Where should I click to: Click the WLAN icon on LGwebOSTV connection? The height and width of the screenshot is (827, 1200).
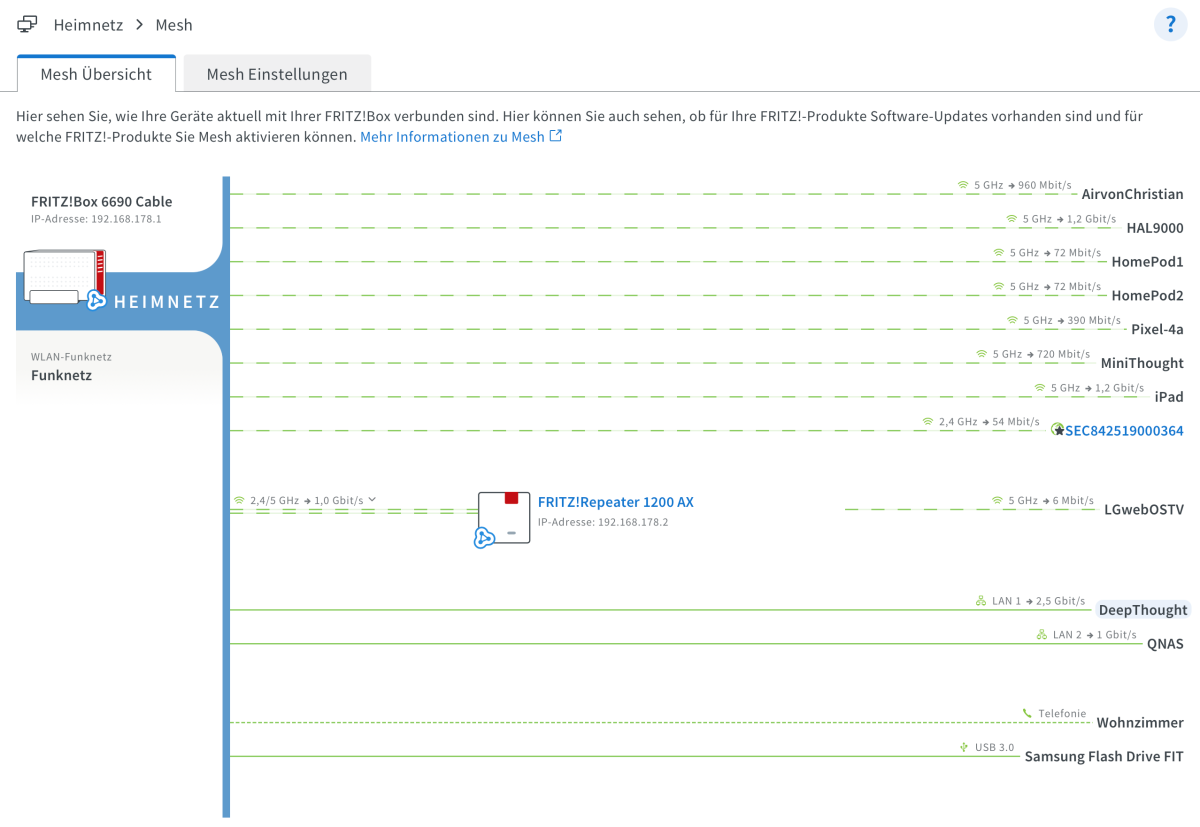click(998, 500)
